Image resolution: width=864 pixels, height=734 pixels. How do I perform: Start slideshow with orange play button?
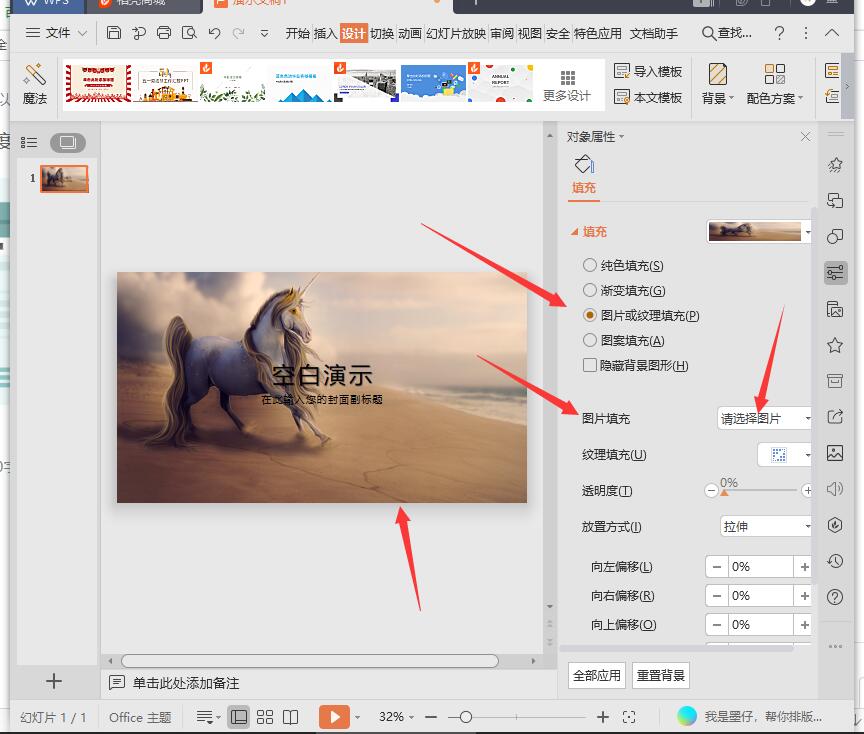(x=334, y=717)
